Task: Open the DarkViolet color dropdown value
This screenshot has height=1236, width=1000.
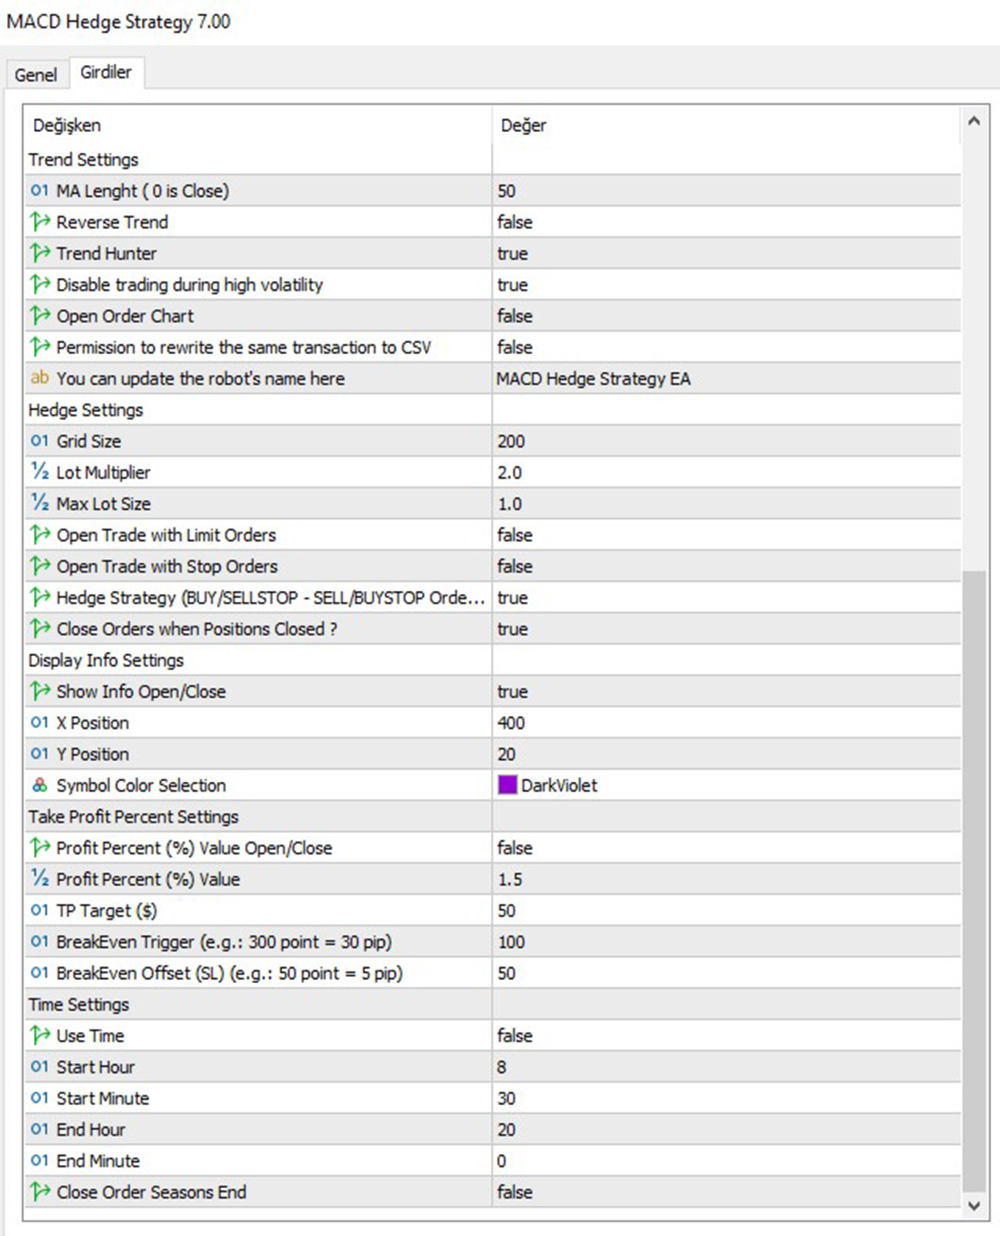Action: 559,785
